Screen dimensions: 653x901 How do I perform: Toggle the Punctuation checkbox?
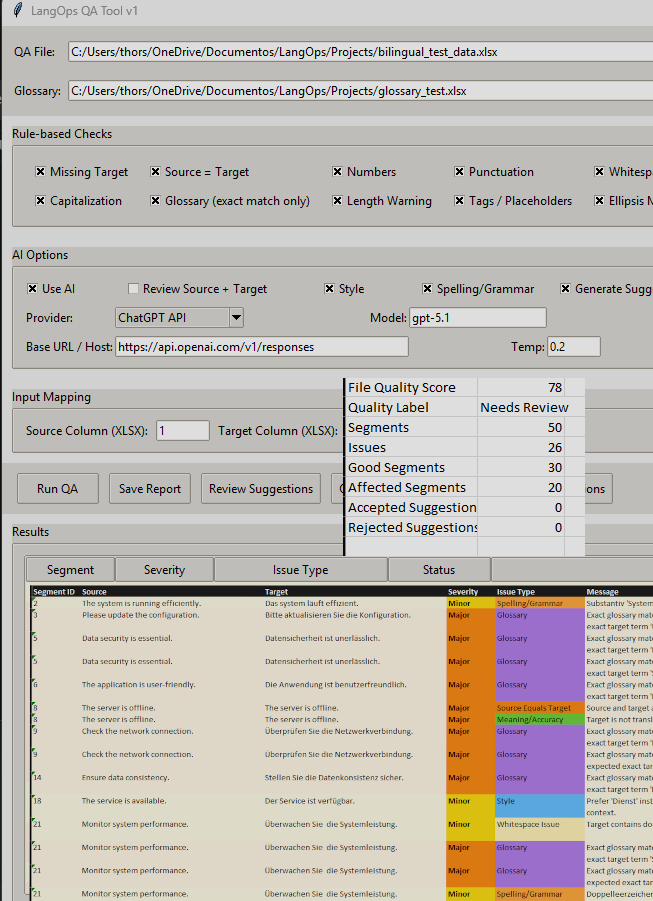460,172
